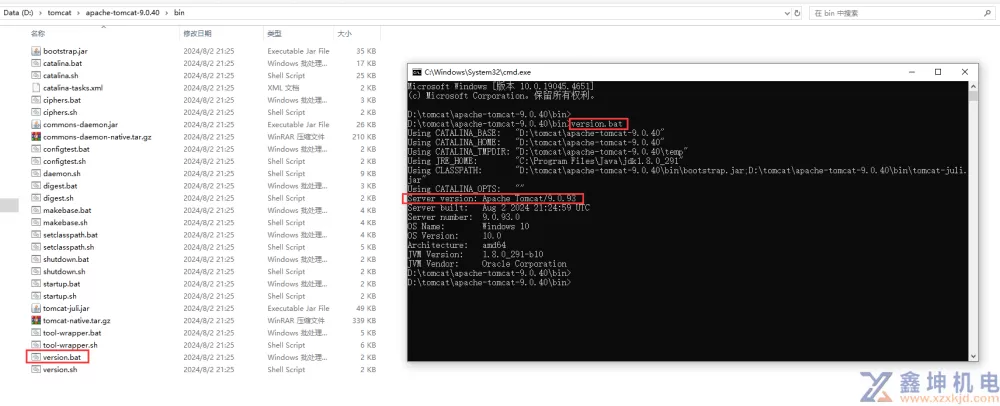Click the 339 KB size cell
Image resolution: width=1000 pixels, height=406 pixels.
[364, 321]
